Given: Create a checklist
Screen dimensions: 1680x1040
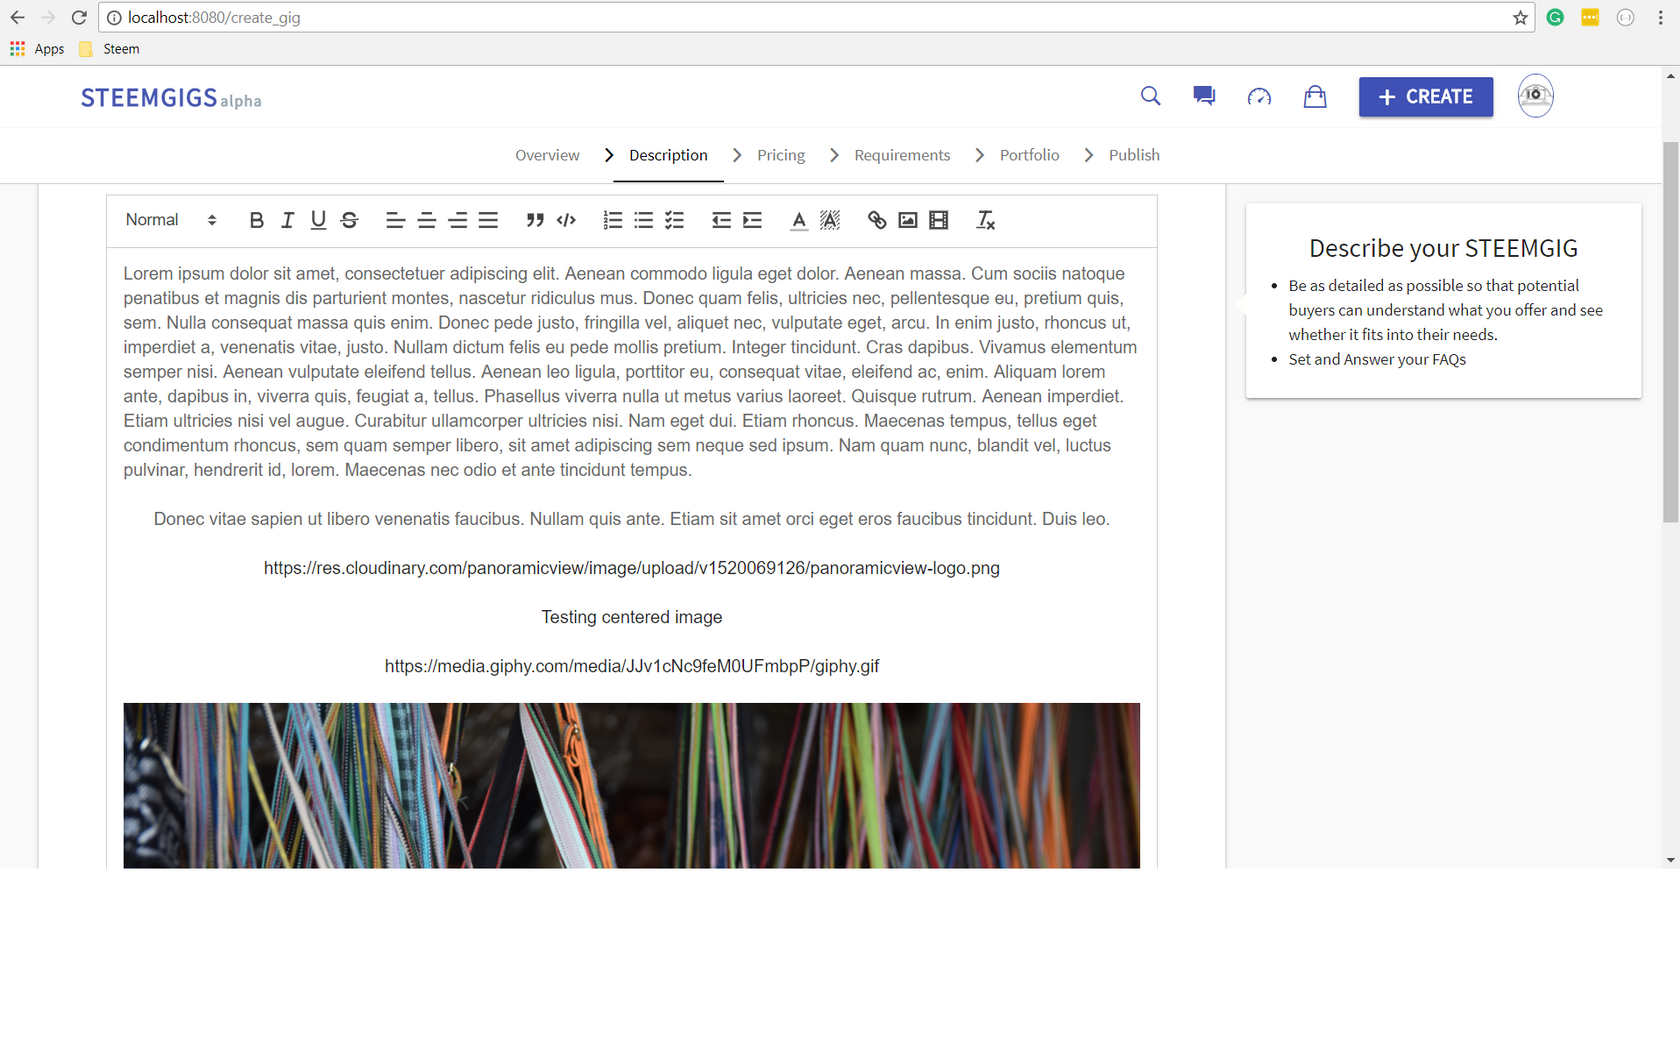Looking at the screenshot, I should click(675, 220).
